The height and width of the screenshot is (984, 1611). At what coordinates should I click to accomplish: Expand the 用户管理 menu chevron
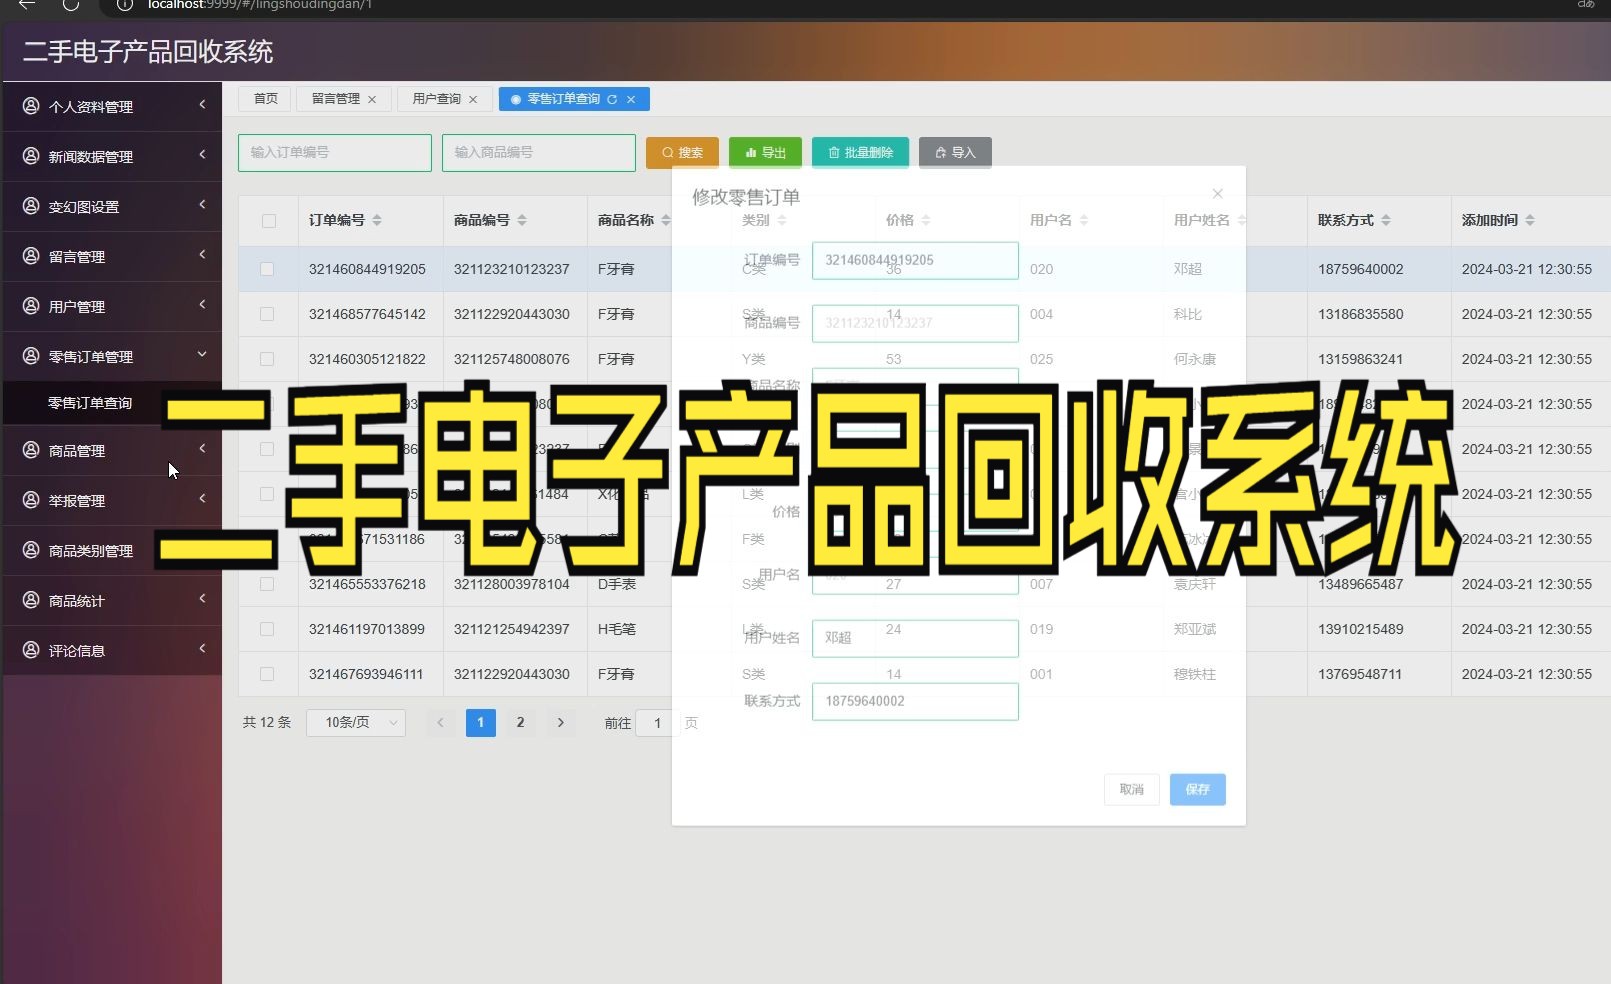tap(202, 304)
